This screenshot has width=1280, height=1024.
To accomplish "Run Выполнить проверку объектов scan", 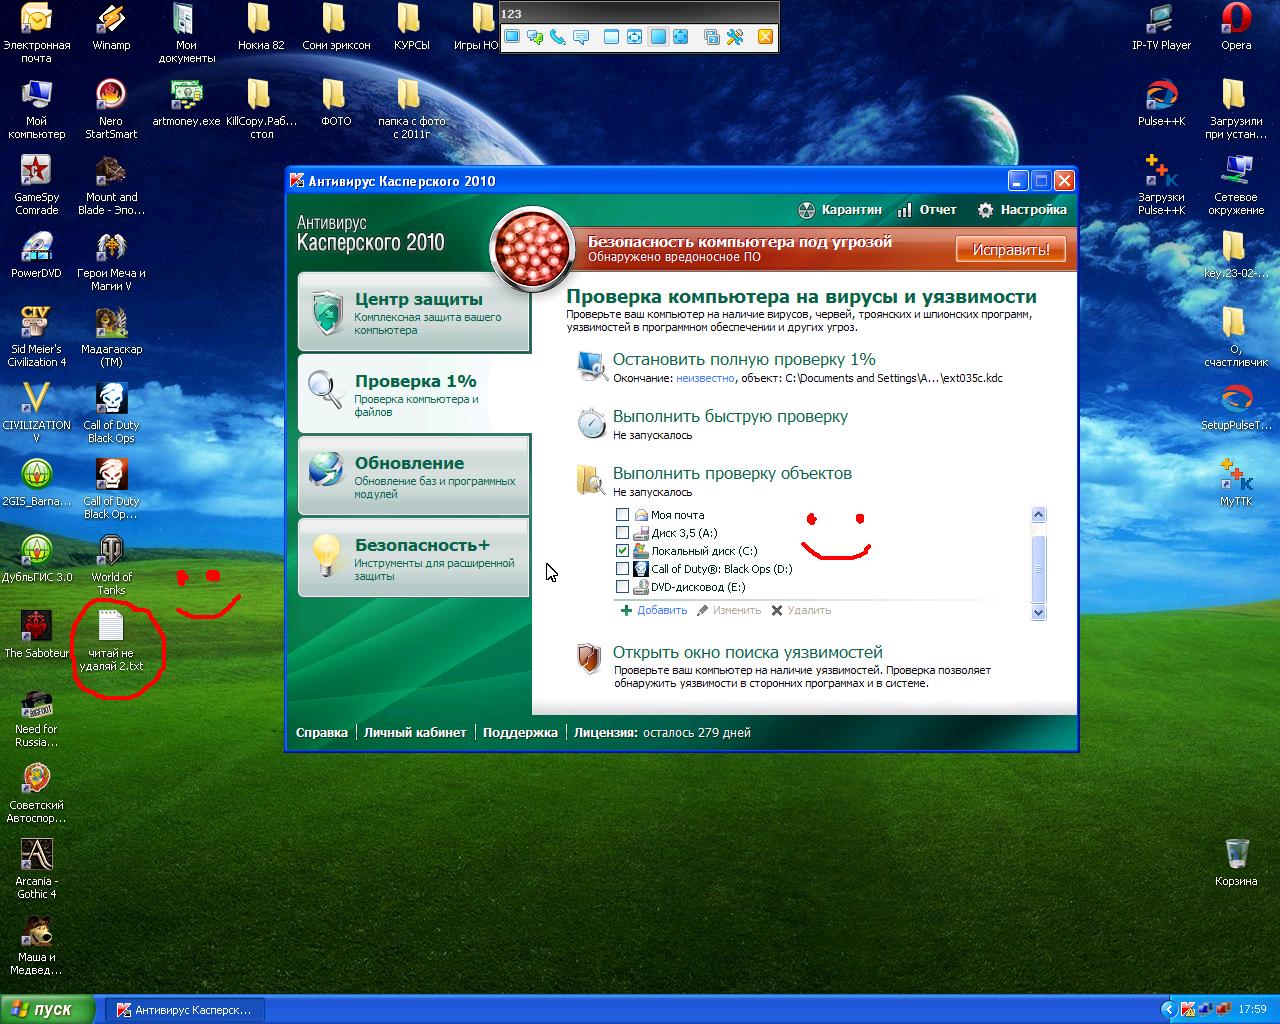I will click(732, 473).
